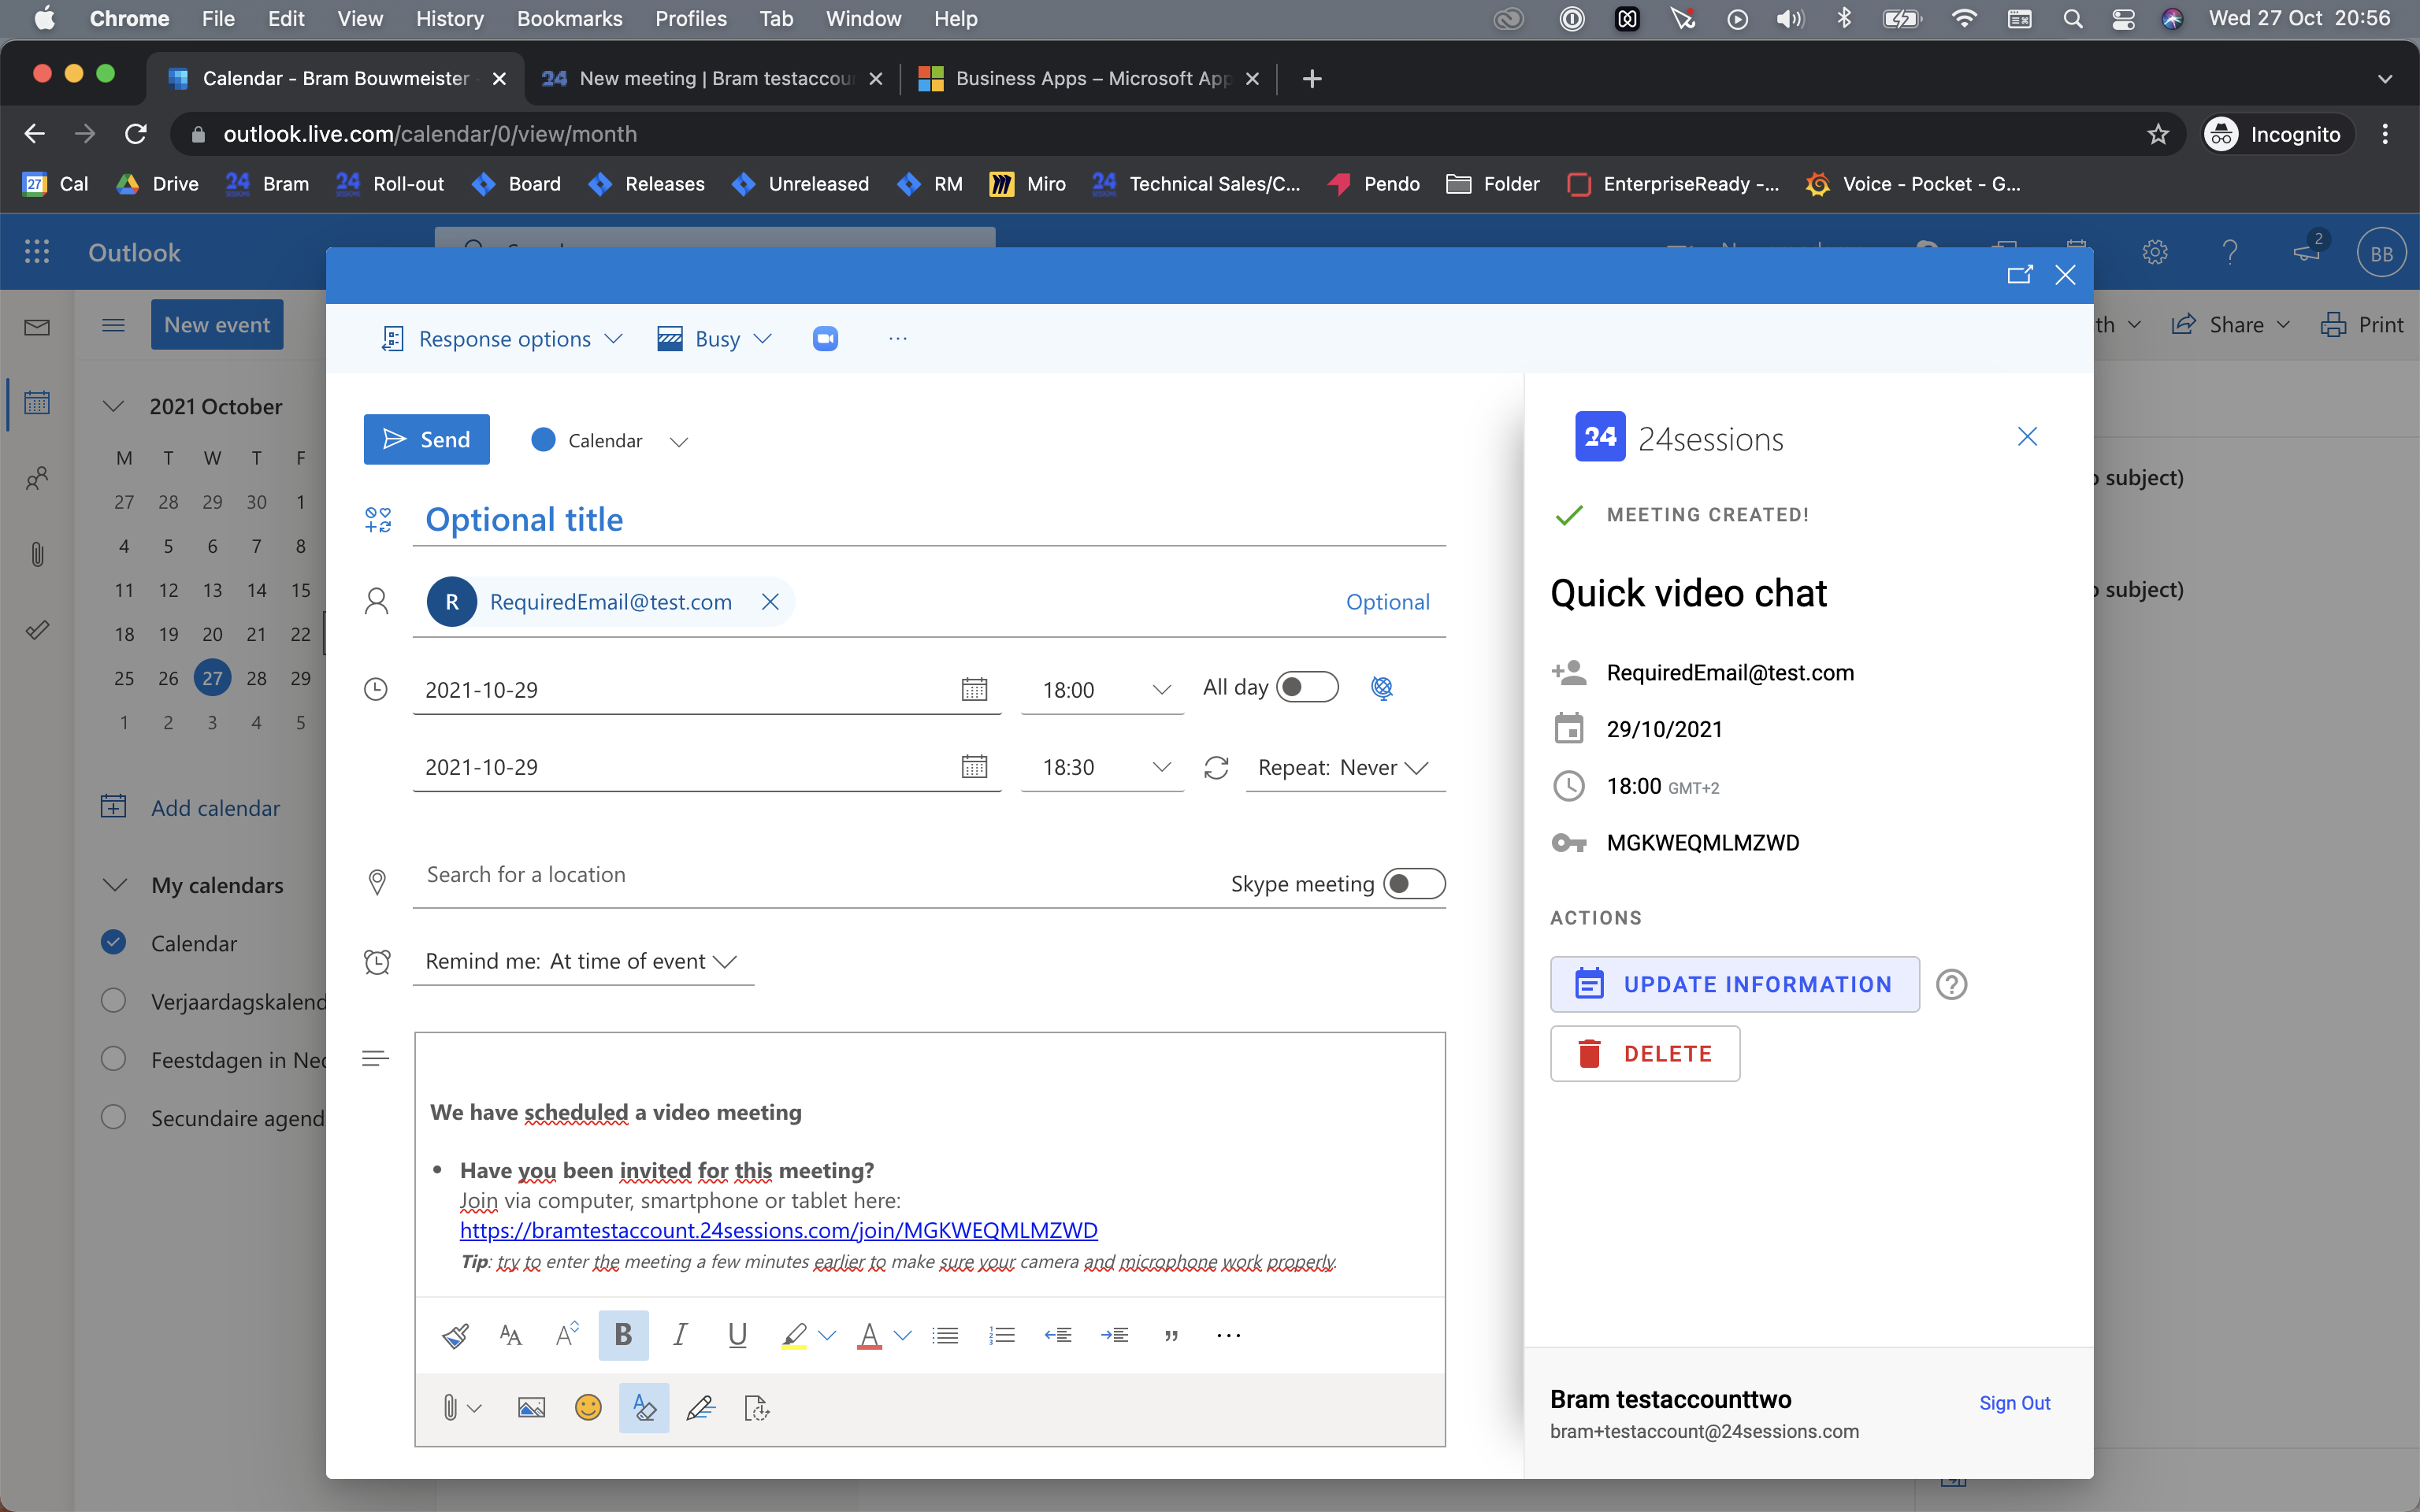This screenshot has height=1512, width=2420.
Task: Click the format painter icon
Action: pyautogui.click(x=455, y=1335)
